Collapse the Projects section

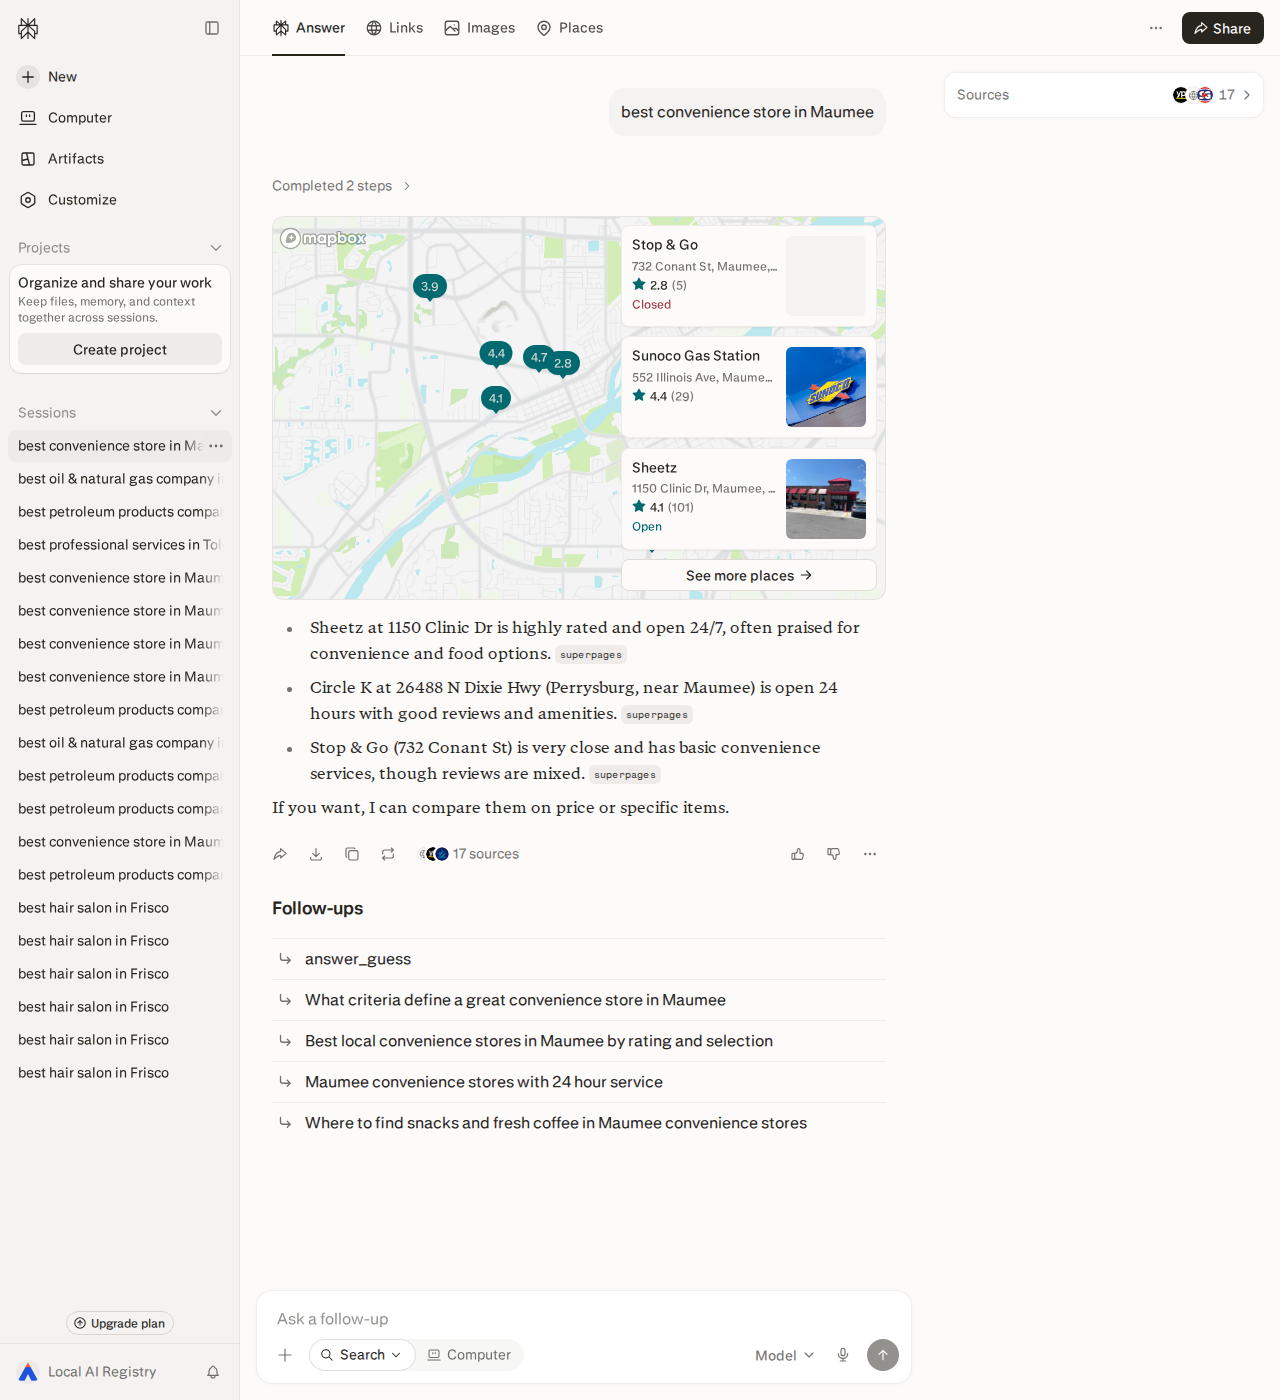(216, 248)
